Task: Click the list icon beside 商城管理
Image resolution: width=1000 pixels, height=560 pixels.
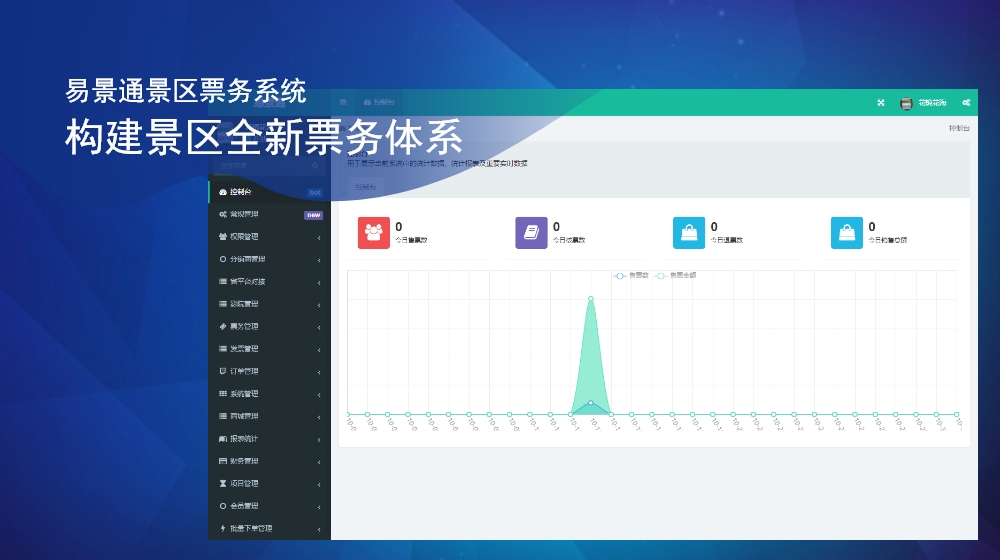Action: click(x=223, y=416)
